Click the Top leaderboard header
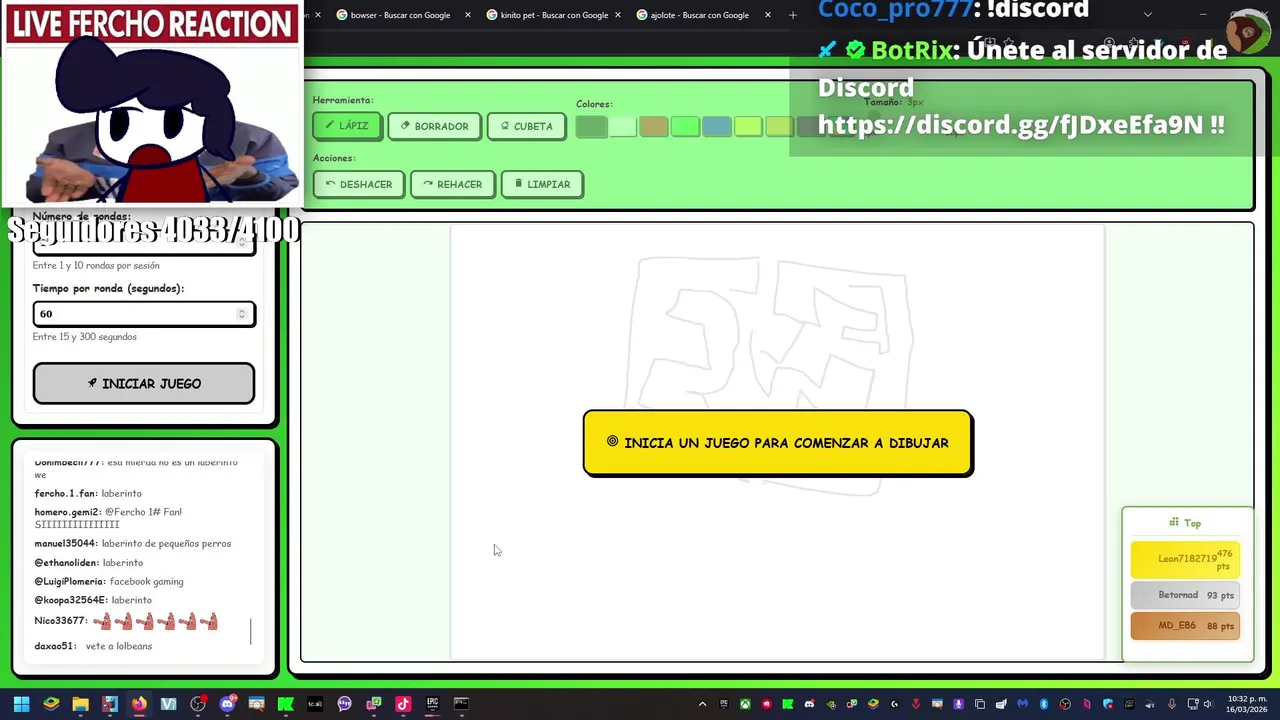The image size is (1280, 720). 1185,523
